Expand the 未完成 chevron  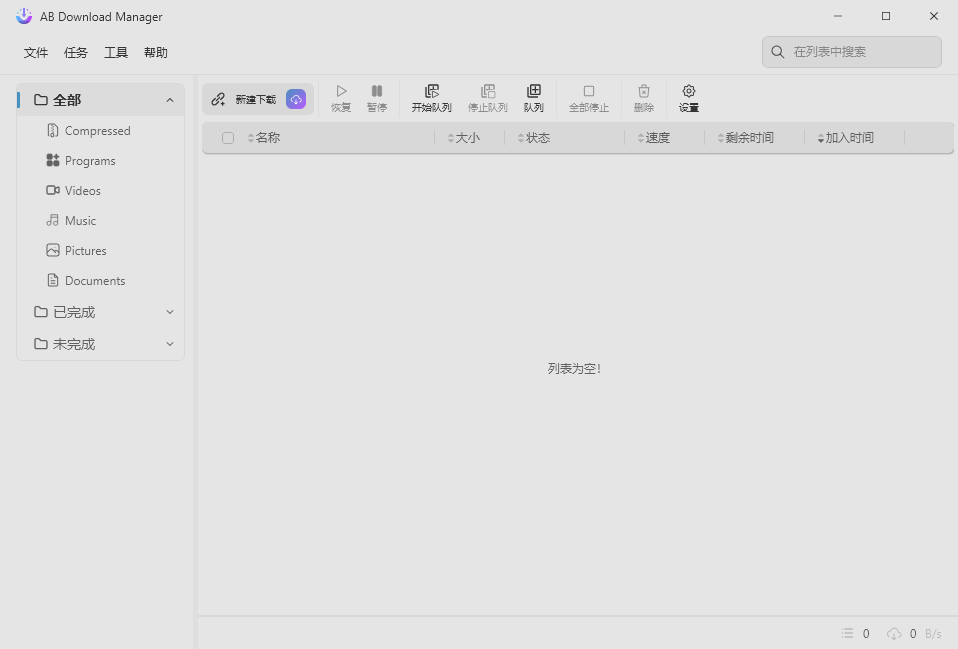pos(170,344)
